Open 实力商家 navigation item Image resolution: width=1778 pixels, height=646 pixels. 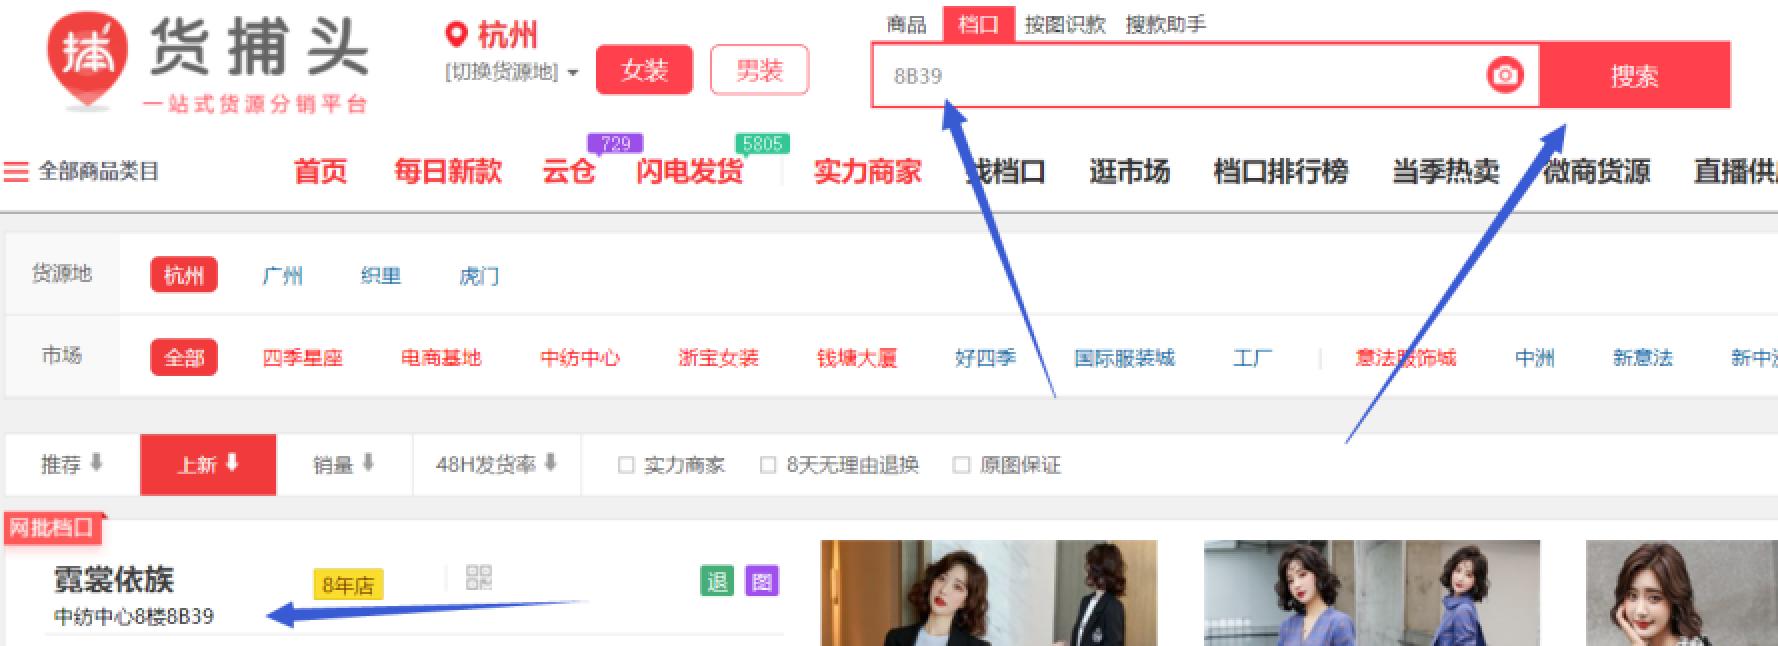coord(867,172)
